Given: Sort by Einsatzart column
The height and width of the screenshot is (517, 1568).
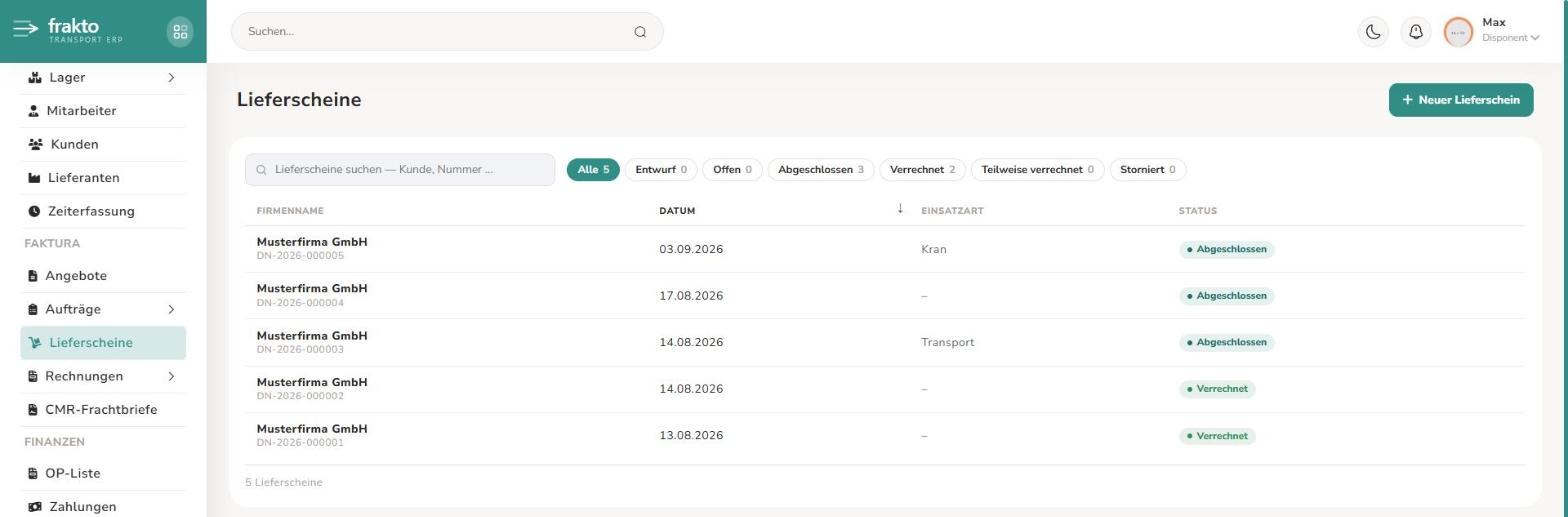Looking at the screenshot, I should [x=952, y=211].
